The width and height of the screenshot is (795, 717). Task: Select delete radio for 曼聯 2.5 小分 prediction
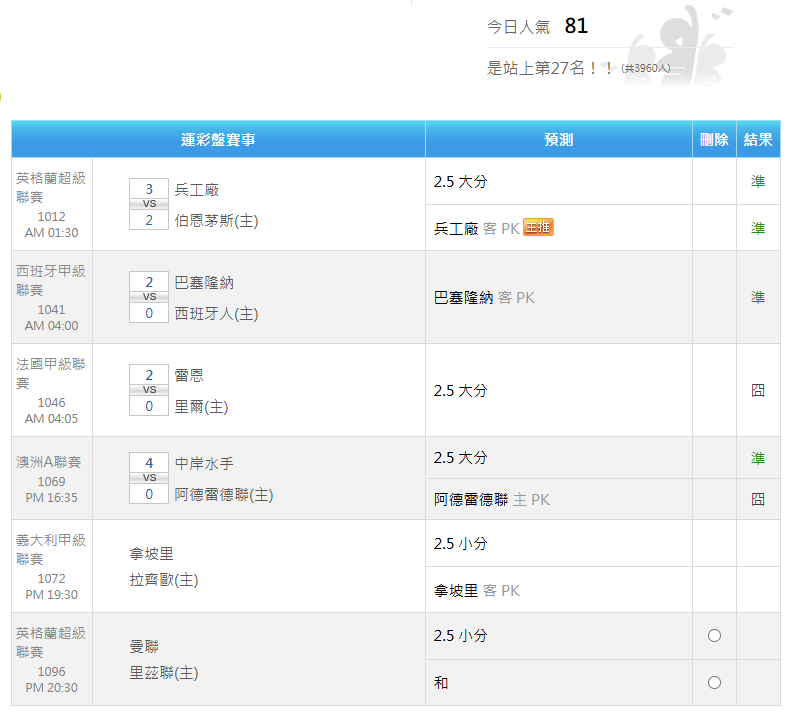click(714, 636)
